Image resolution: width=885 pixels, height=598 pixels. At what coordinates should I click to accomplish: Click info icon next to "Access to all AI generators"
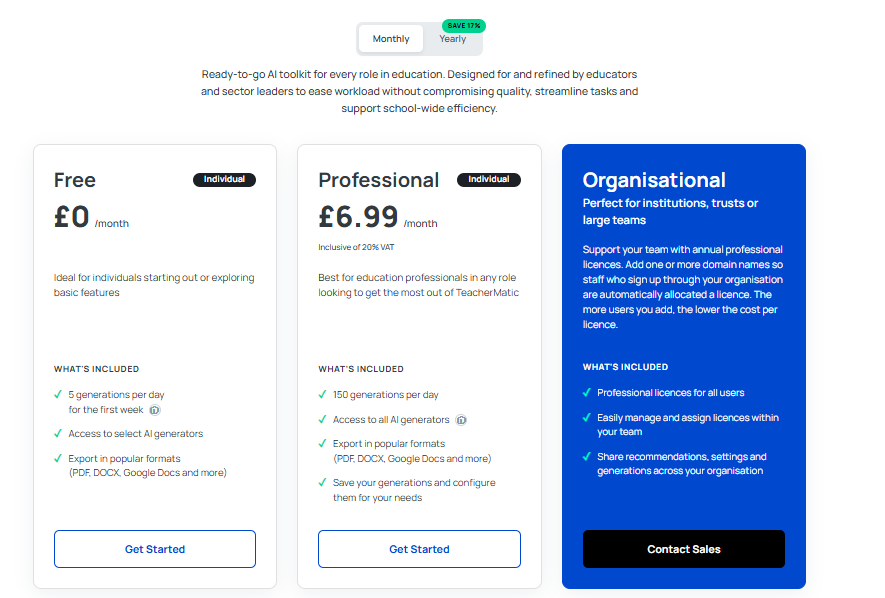pos(461,420)
